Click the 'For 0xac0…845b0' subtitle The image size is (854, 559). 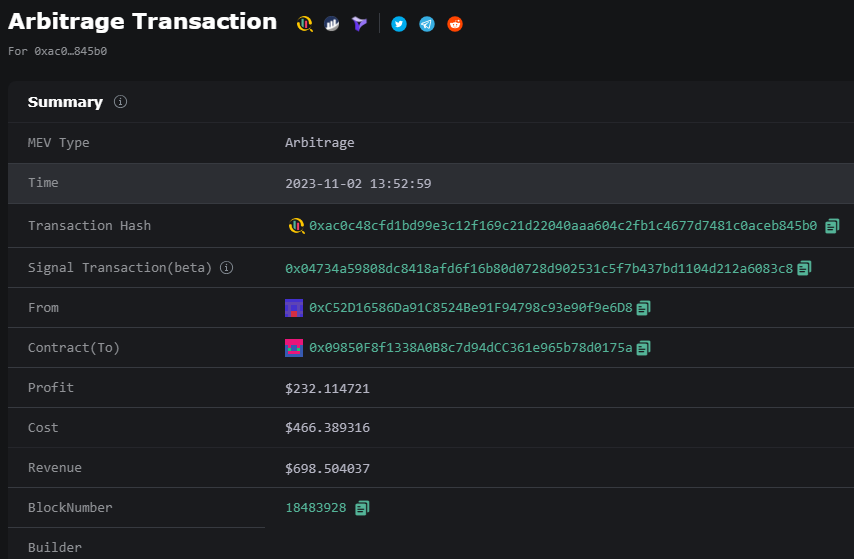(58, 51)
